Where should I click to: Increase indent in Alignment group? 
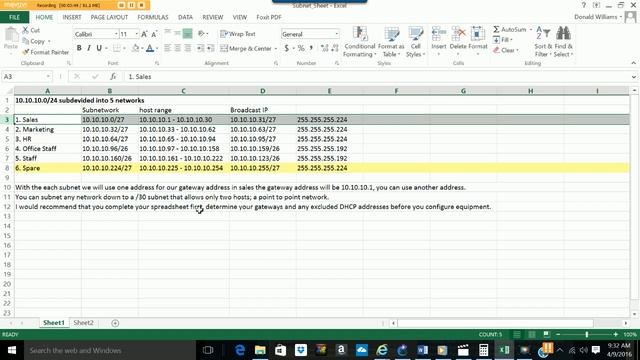[211, 48]
